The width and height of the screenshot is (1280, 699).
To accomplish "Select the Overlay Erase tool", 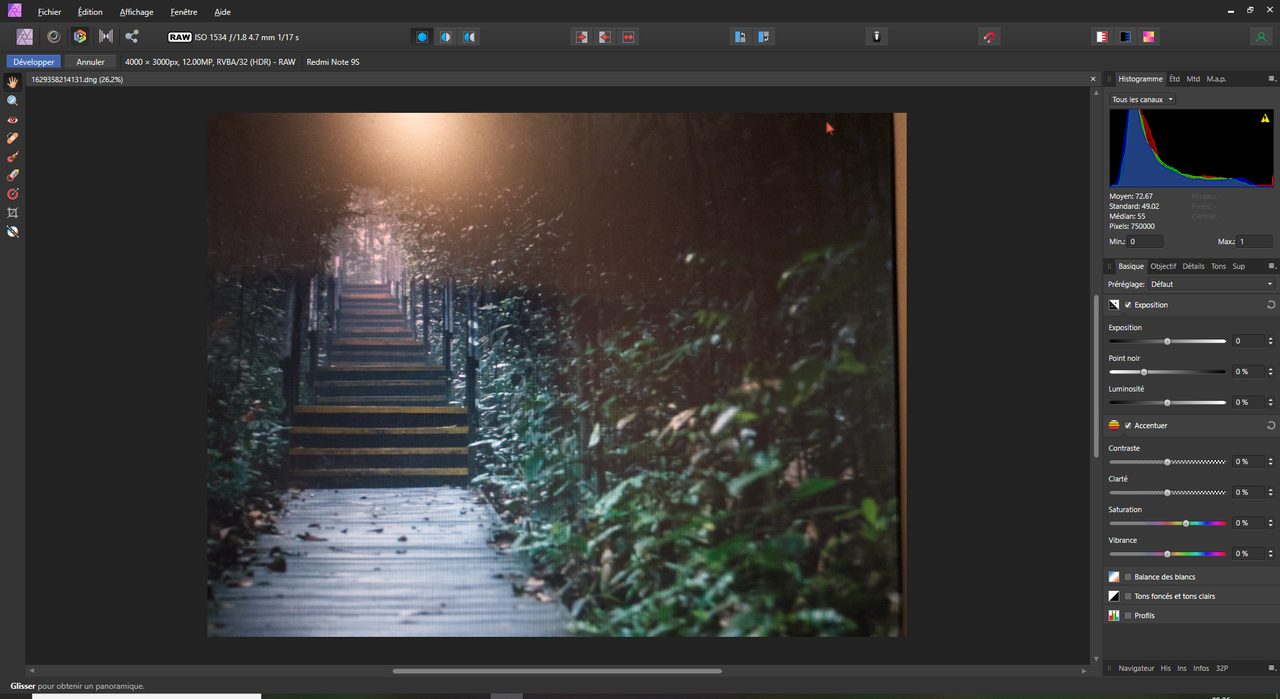I will (13, 175).
